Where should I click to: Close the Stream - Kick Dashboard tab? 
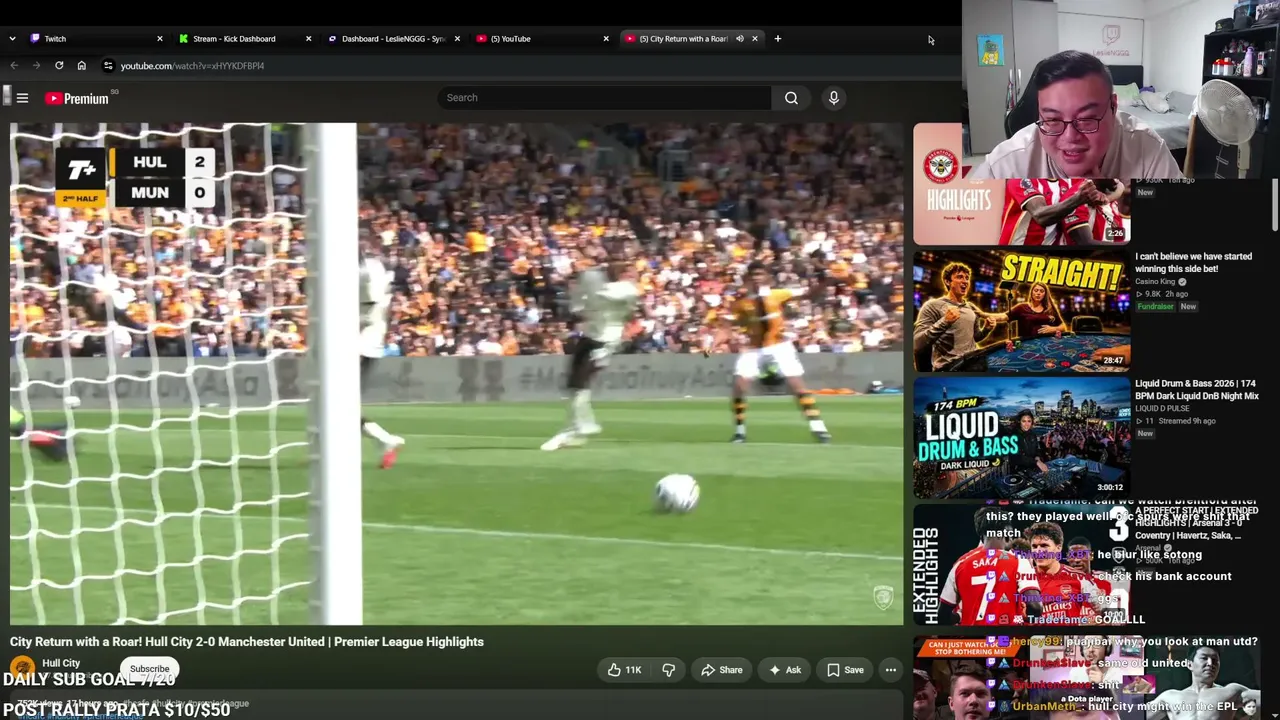308,39
